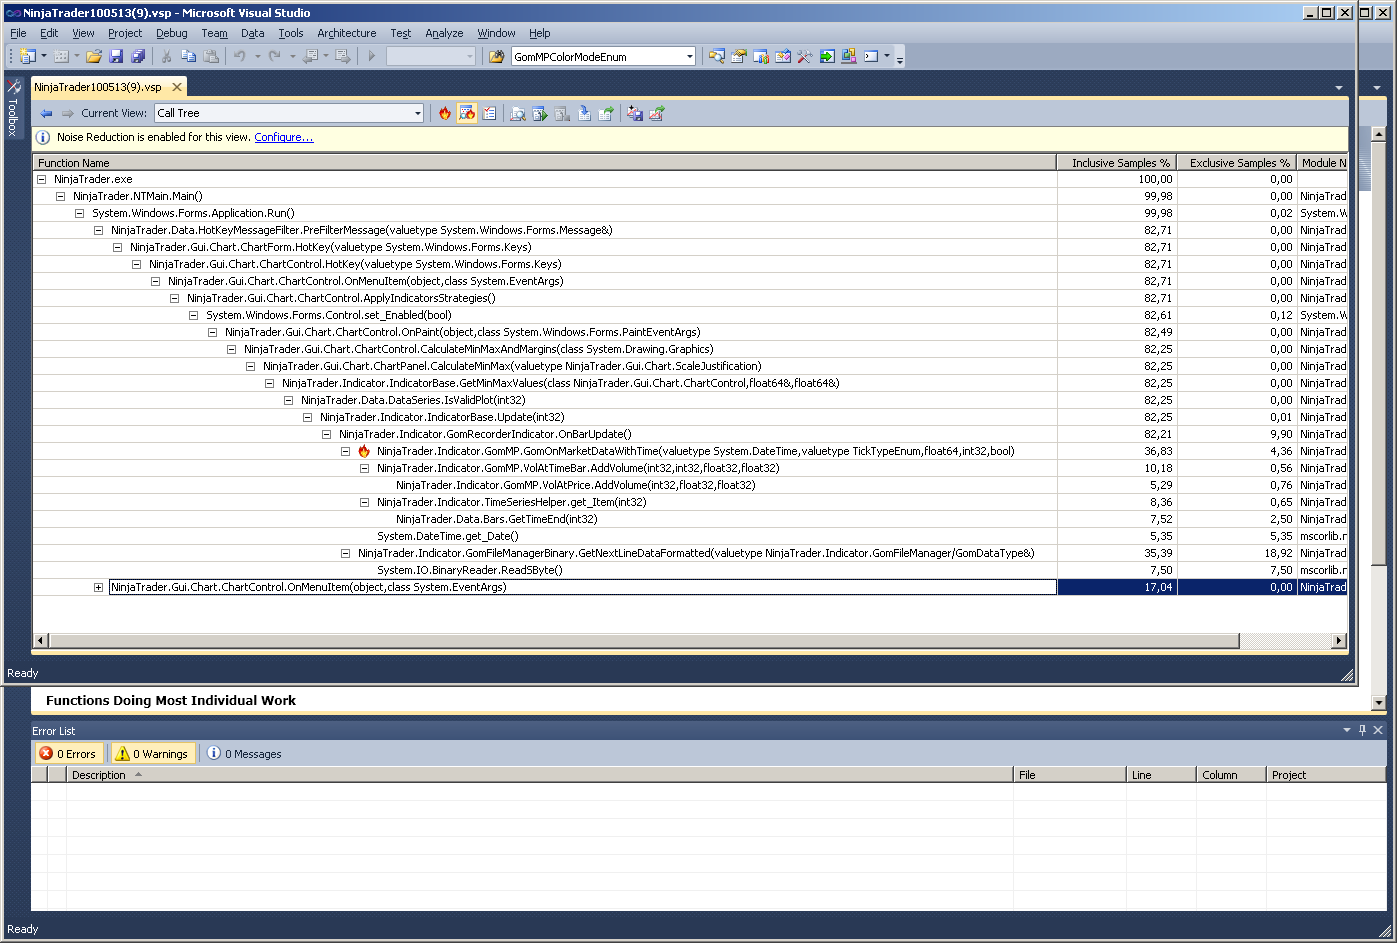Select the NinjaTrader100513(9).vsp tab
1397x943 pixels.
98,88
